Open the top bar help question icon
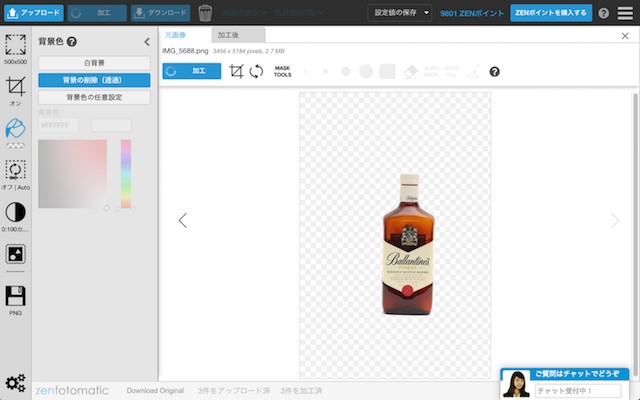The width and height of the screenshot is (640, 400). 604,13
